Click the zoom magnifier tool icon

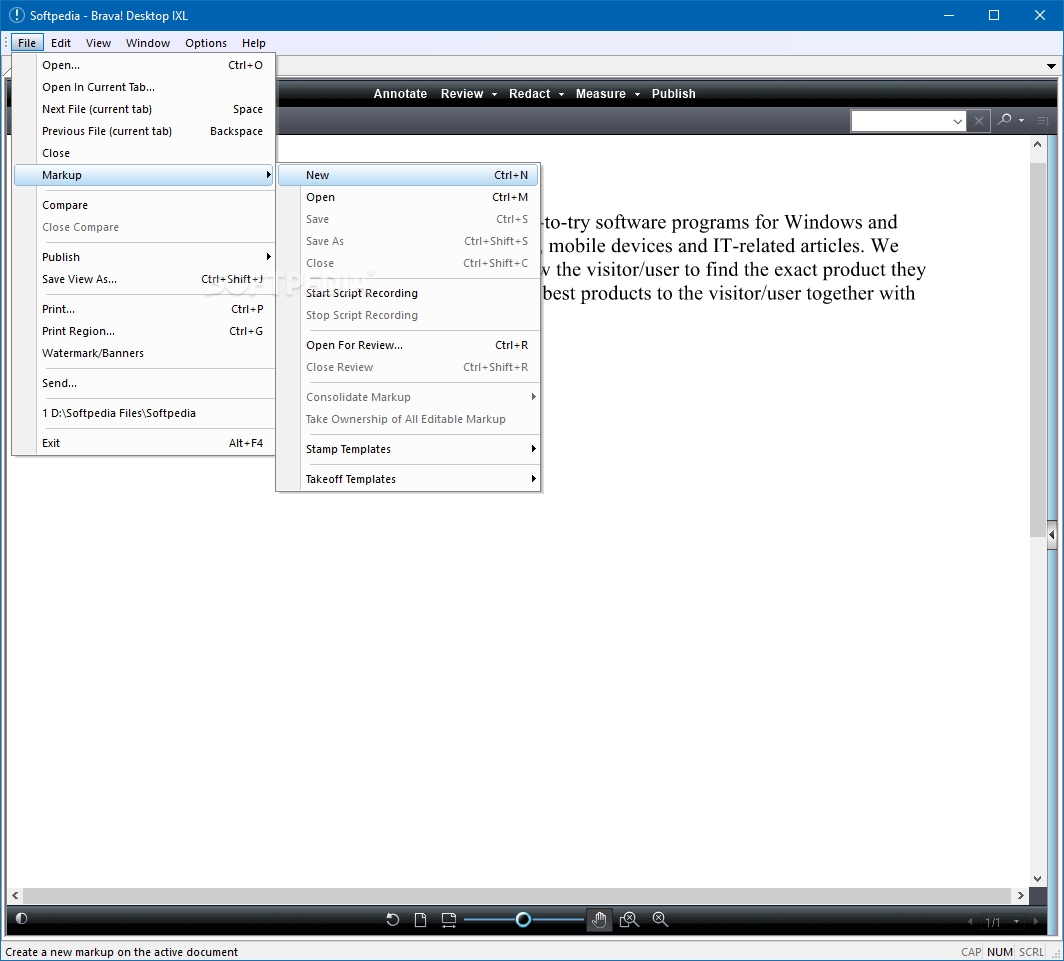(x=660, y=920)
